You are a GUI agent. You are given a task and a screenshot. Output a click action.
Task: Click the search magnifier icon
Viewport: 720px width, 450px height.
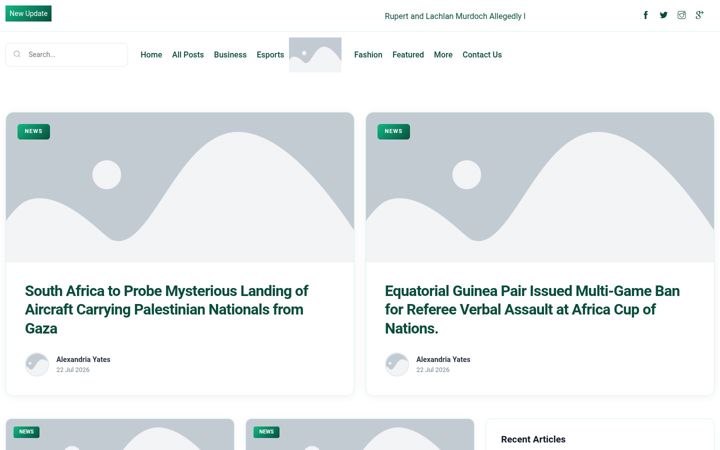17,54
